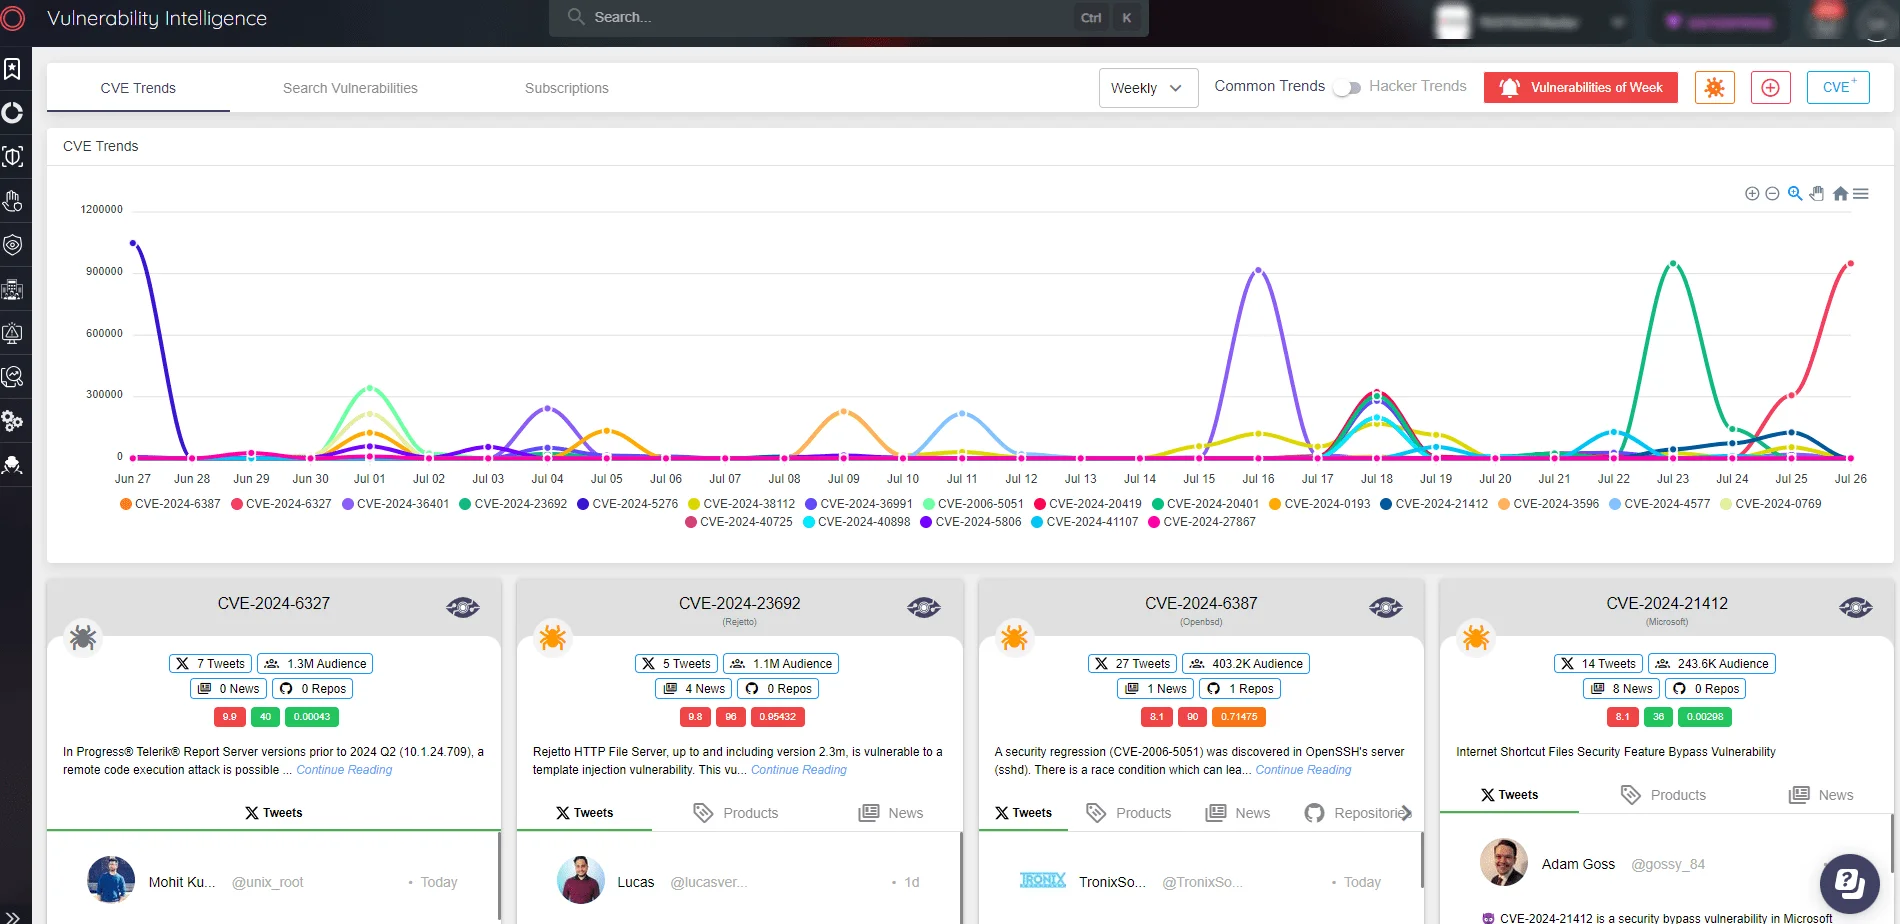Click 1 Repos badge on CVE-2024-6387
1900x924 pixels.
tap(1240, 689)
